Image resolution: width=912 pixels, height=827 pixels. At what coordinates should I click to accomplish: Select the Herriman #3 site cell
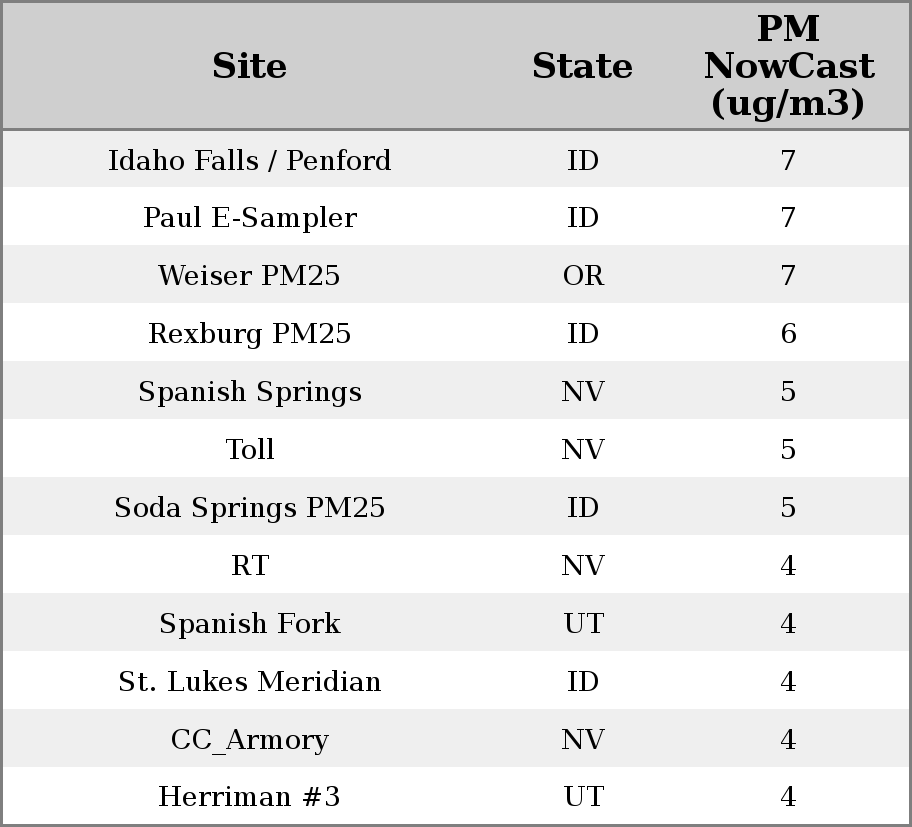[249, 797]
